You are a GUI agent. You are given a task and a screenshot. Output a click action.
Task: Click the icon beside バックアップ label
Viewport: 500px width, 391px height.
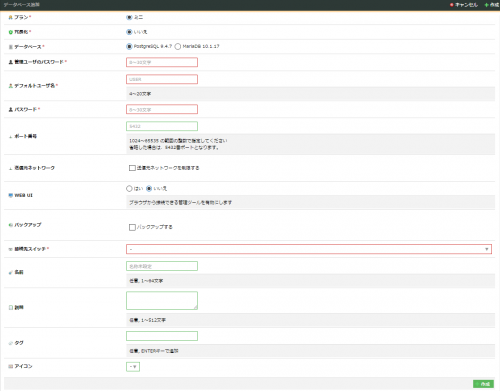coord(10,225)
